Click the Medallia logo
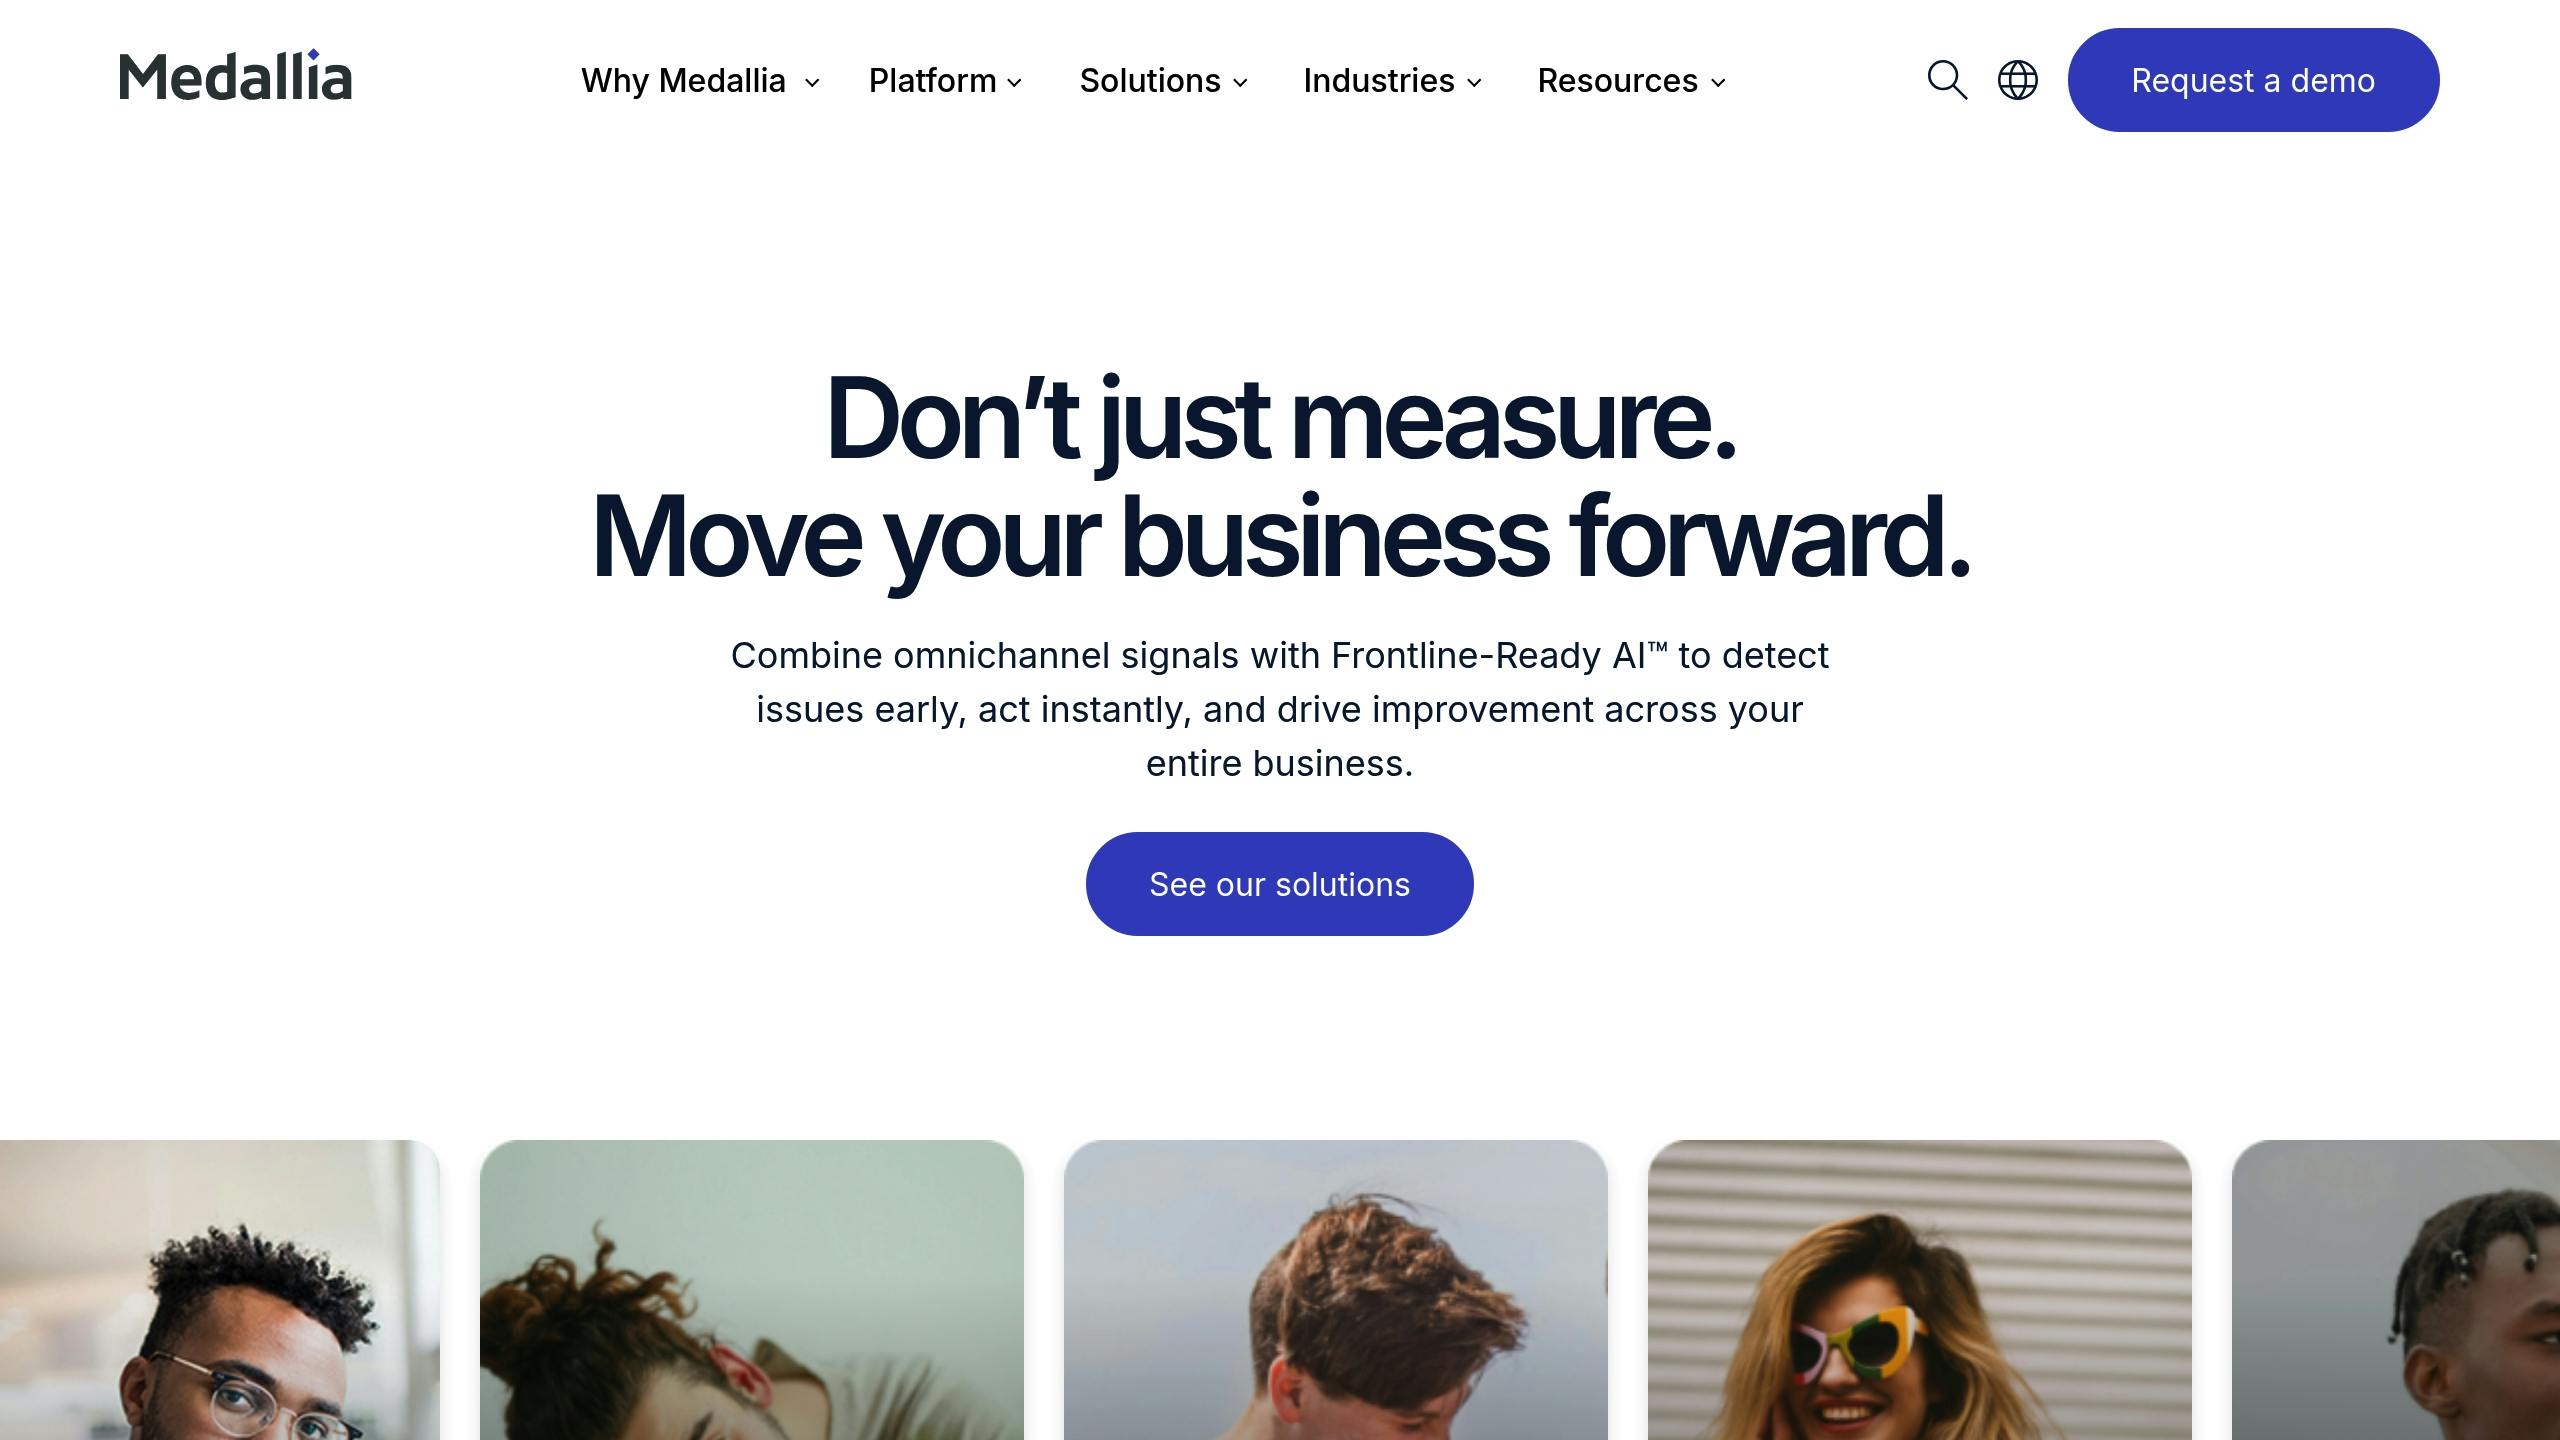Screen dimensions: 2560x1440 click(236, 76)
